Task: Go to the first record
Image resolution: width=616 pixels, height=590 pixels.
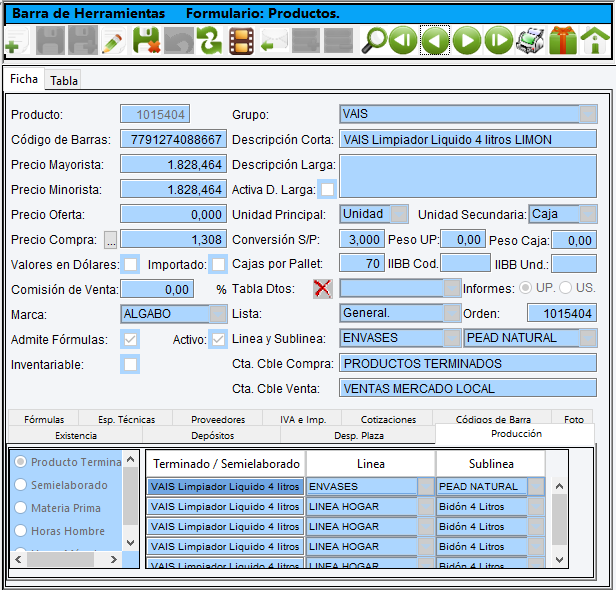Action: 403,41
